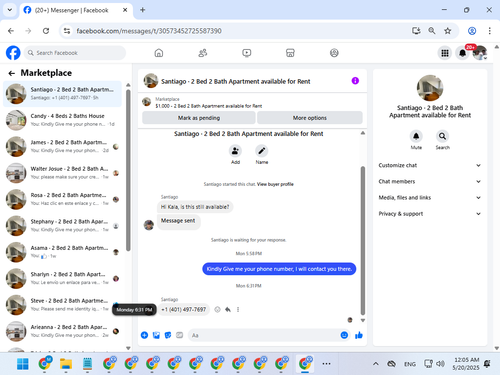Screen dimensions: 500x375
Task: Open View buyer profile link
Action: (x=275, y=184)
